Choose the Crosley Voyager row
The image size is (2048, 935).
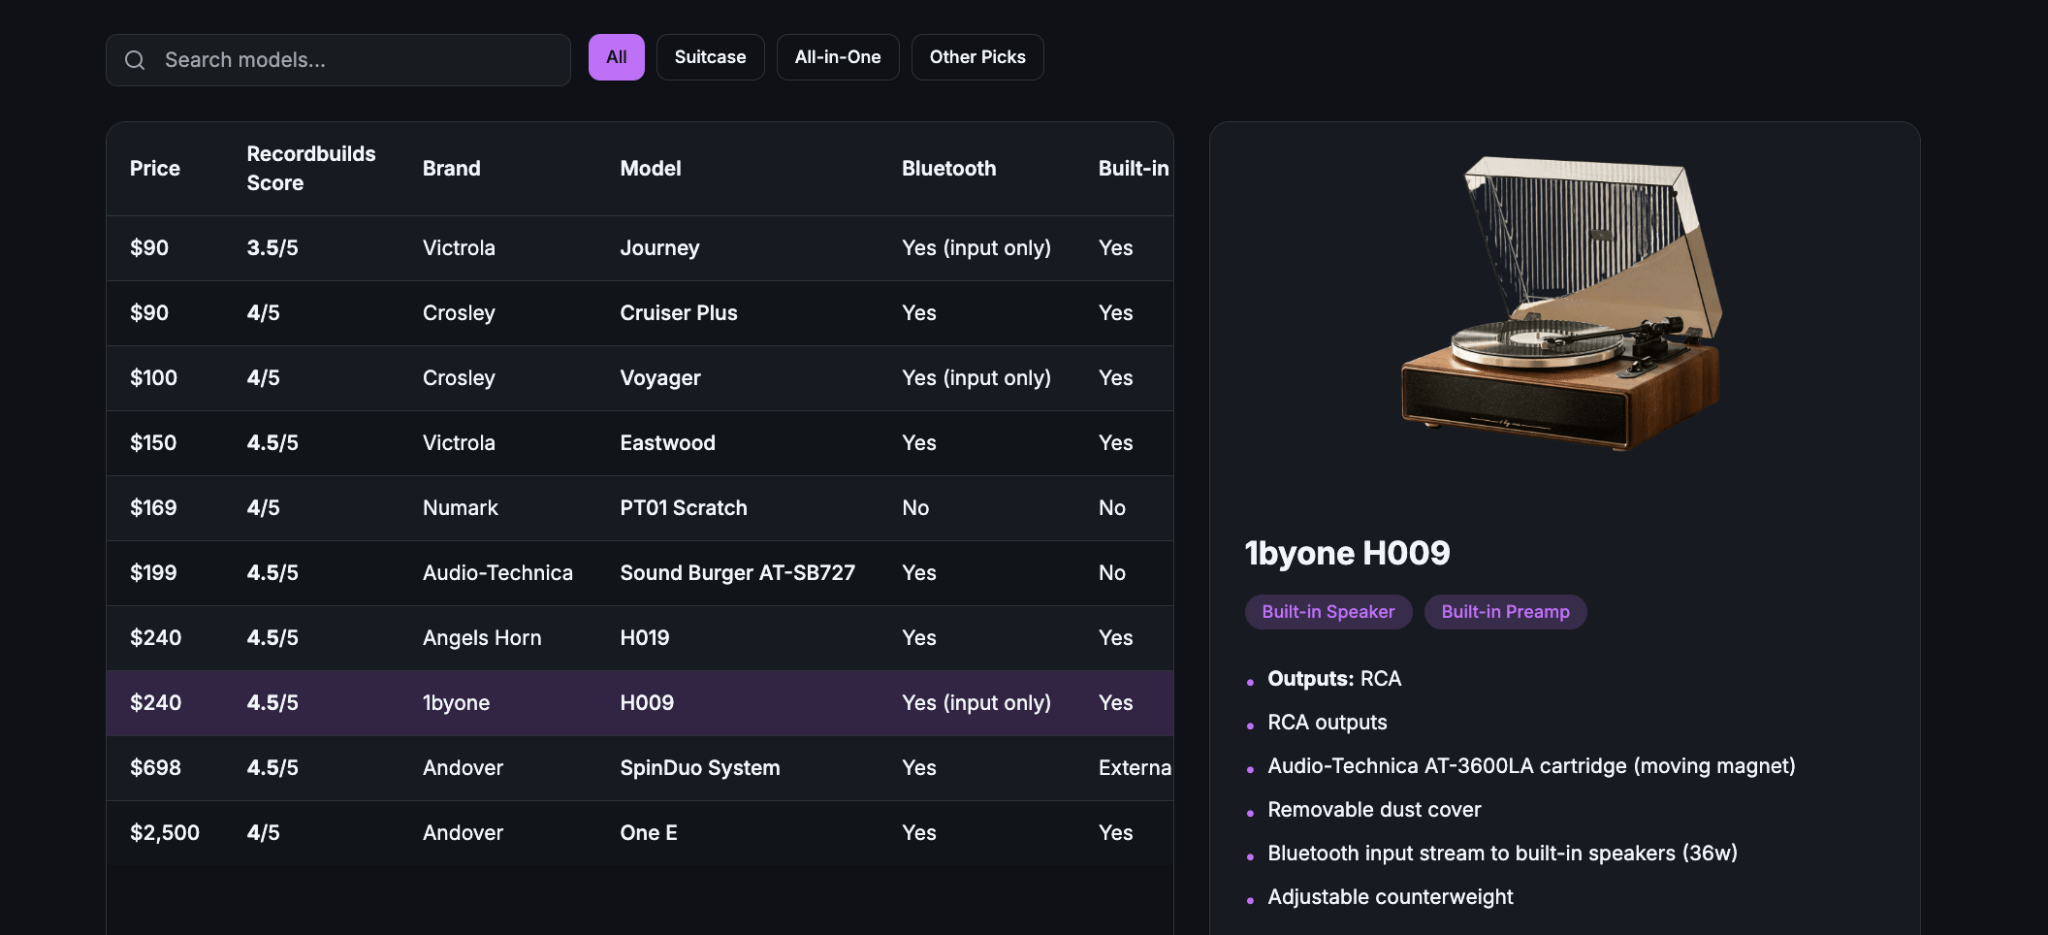pos(640,378)
